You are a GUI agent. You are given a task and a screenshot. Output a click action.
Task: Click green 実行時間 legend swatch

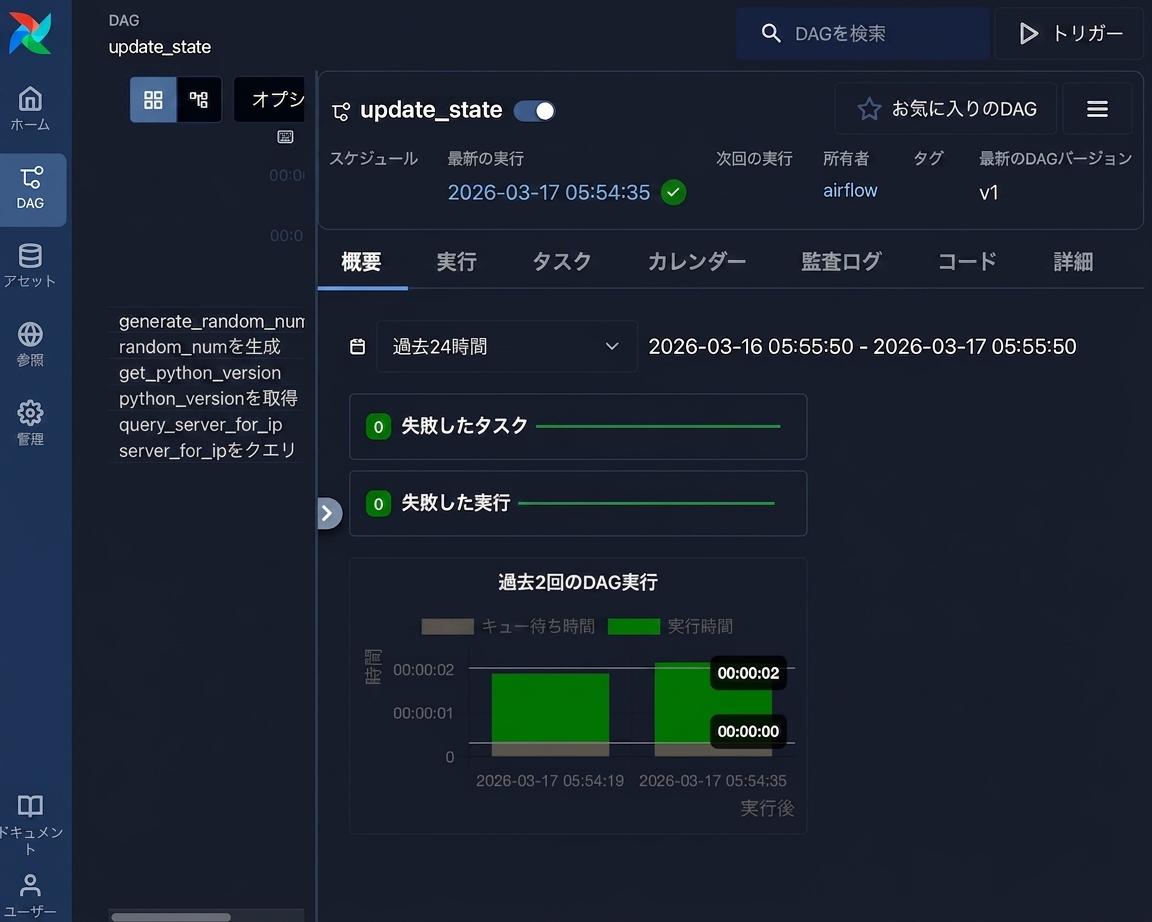tap(634, 627)
